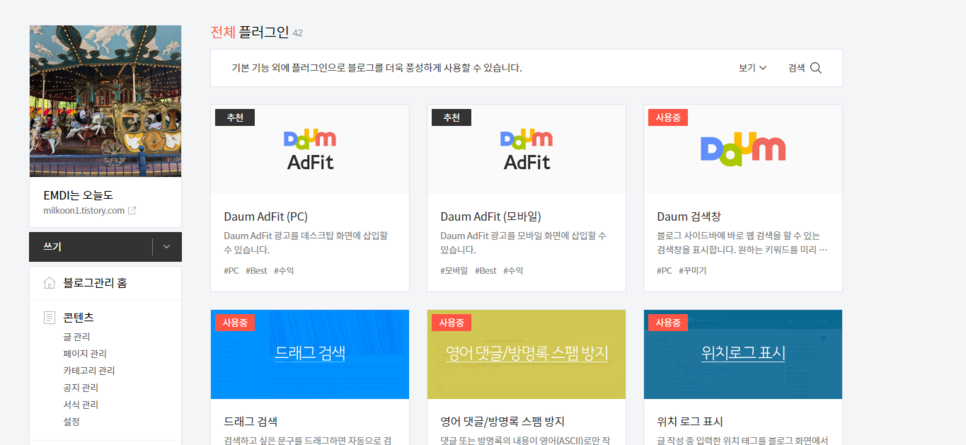Click 사용중 badge on Daum 검색창 card

668,118
